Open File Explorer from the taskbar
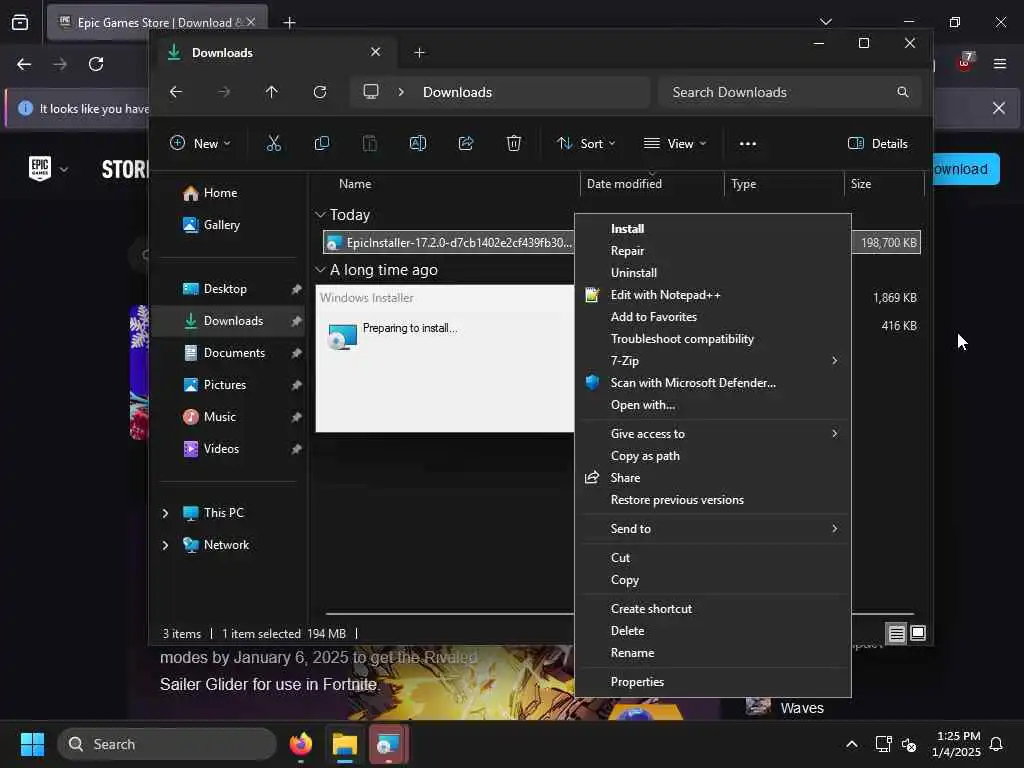This screenshot has height=768, width=1024. (x=345, y=744)
